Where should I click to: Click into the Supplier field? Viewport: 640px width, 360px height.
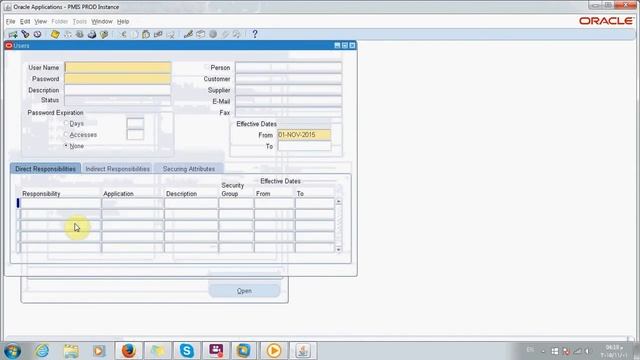click(x=288, y=90)
